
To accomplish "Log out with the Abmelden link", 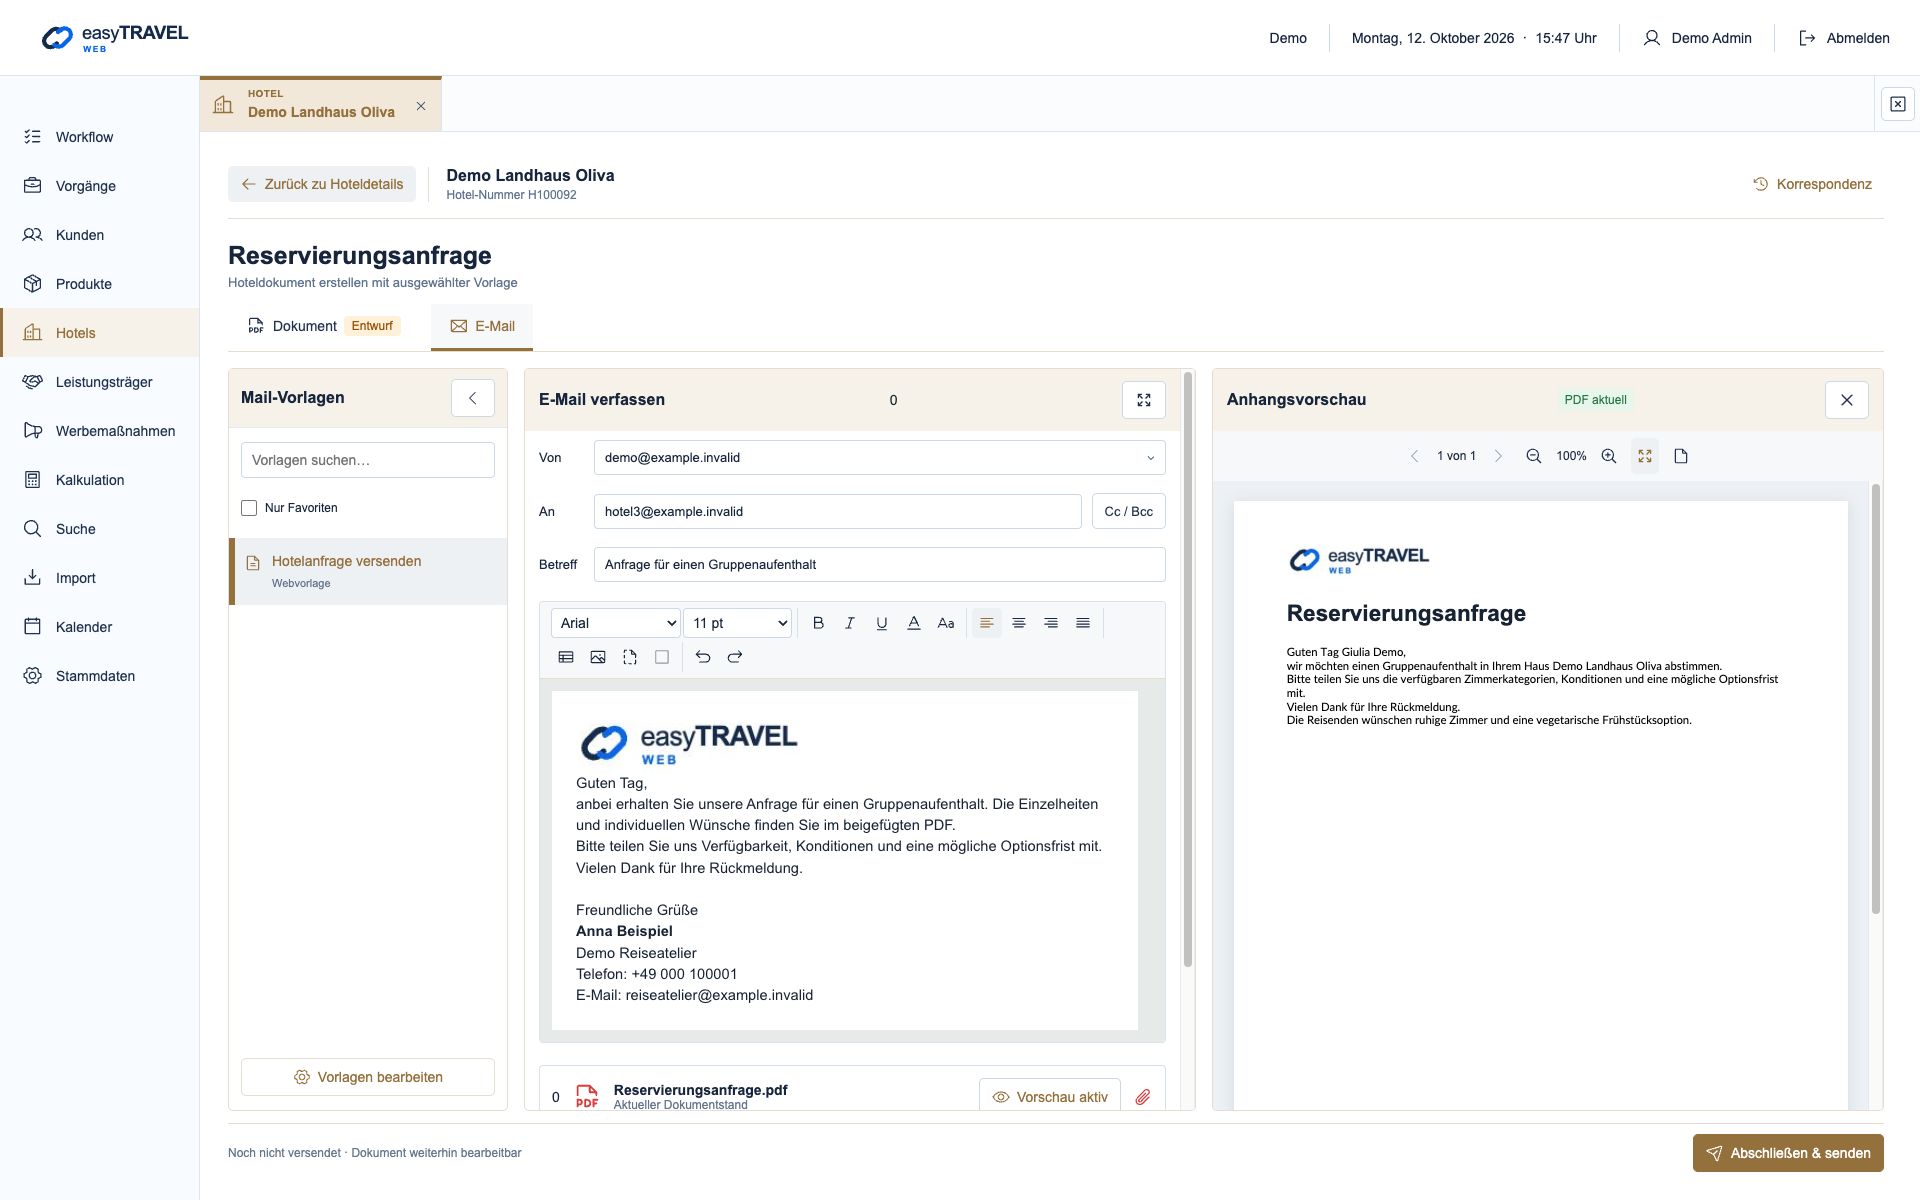I will pos(1844,38).
